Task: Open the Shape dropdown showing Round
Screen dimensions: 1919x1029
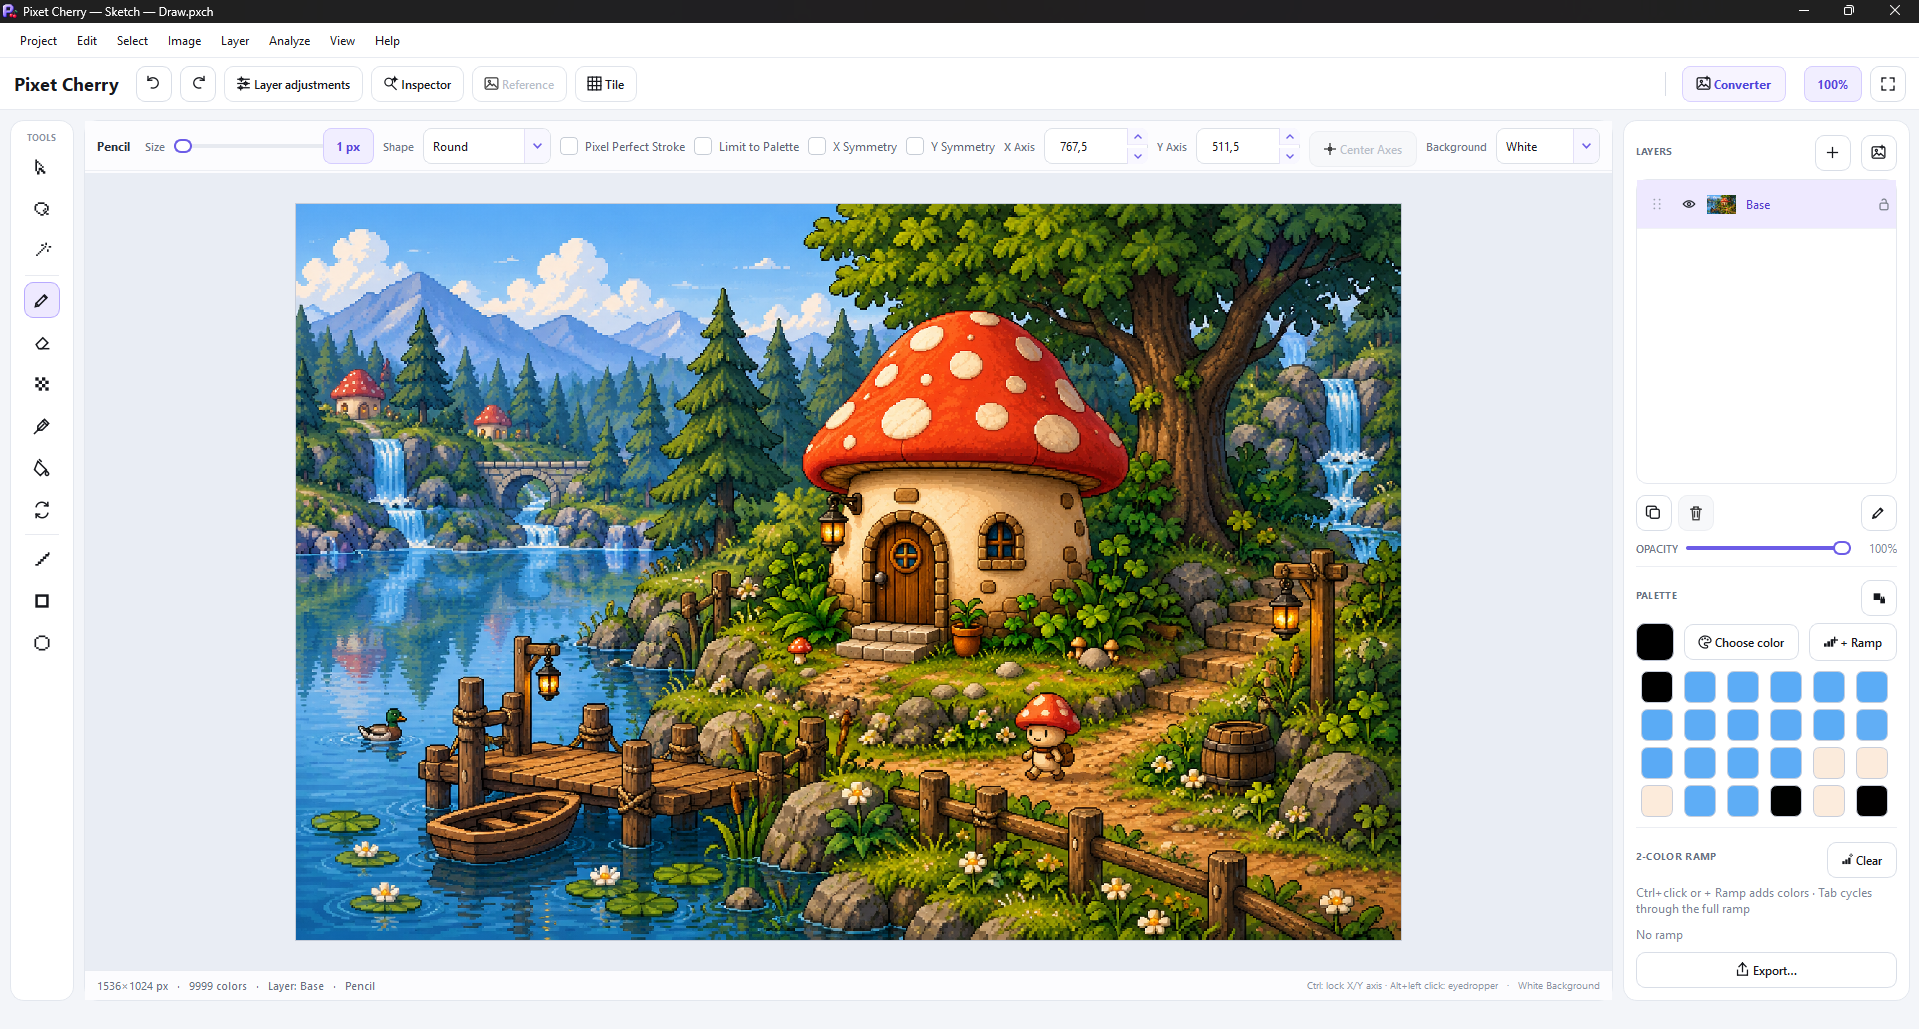Action: 486,146
